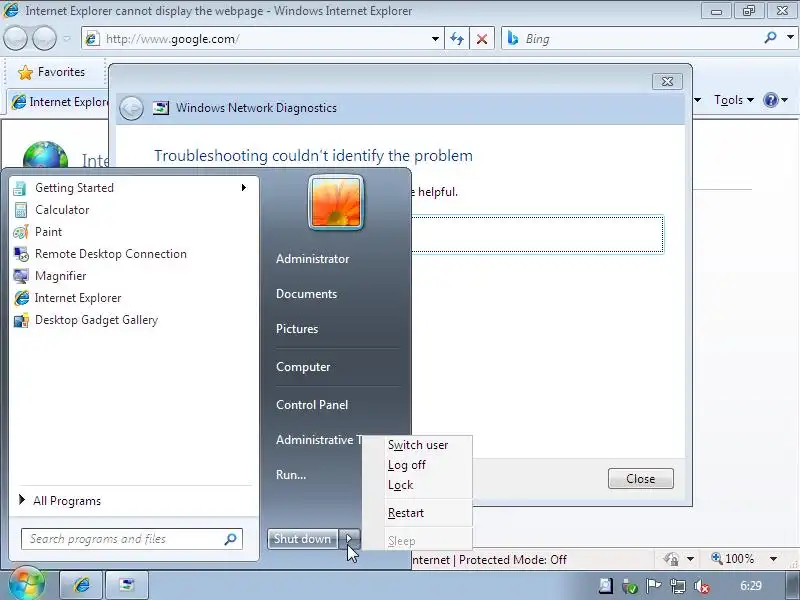Click the green shield tray icon

tap(630, 587)
